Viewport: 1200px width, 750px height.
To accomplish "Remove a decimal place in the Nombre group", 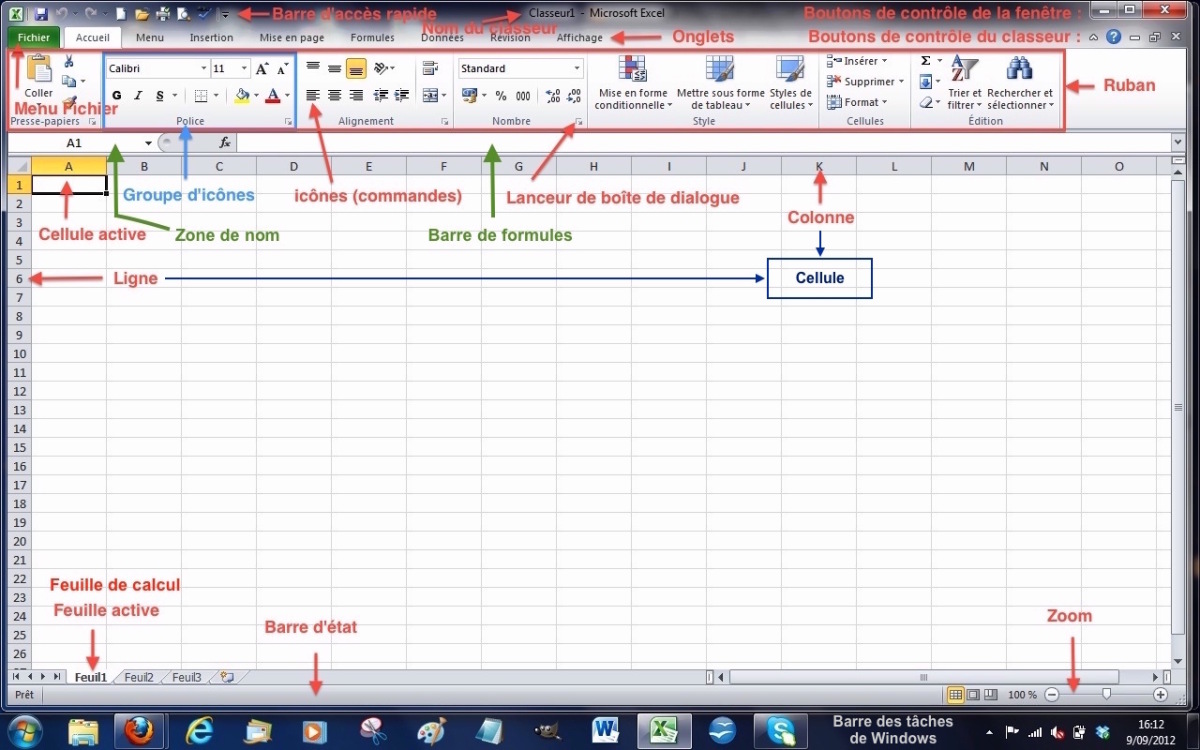I will tap(574, 96).
